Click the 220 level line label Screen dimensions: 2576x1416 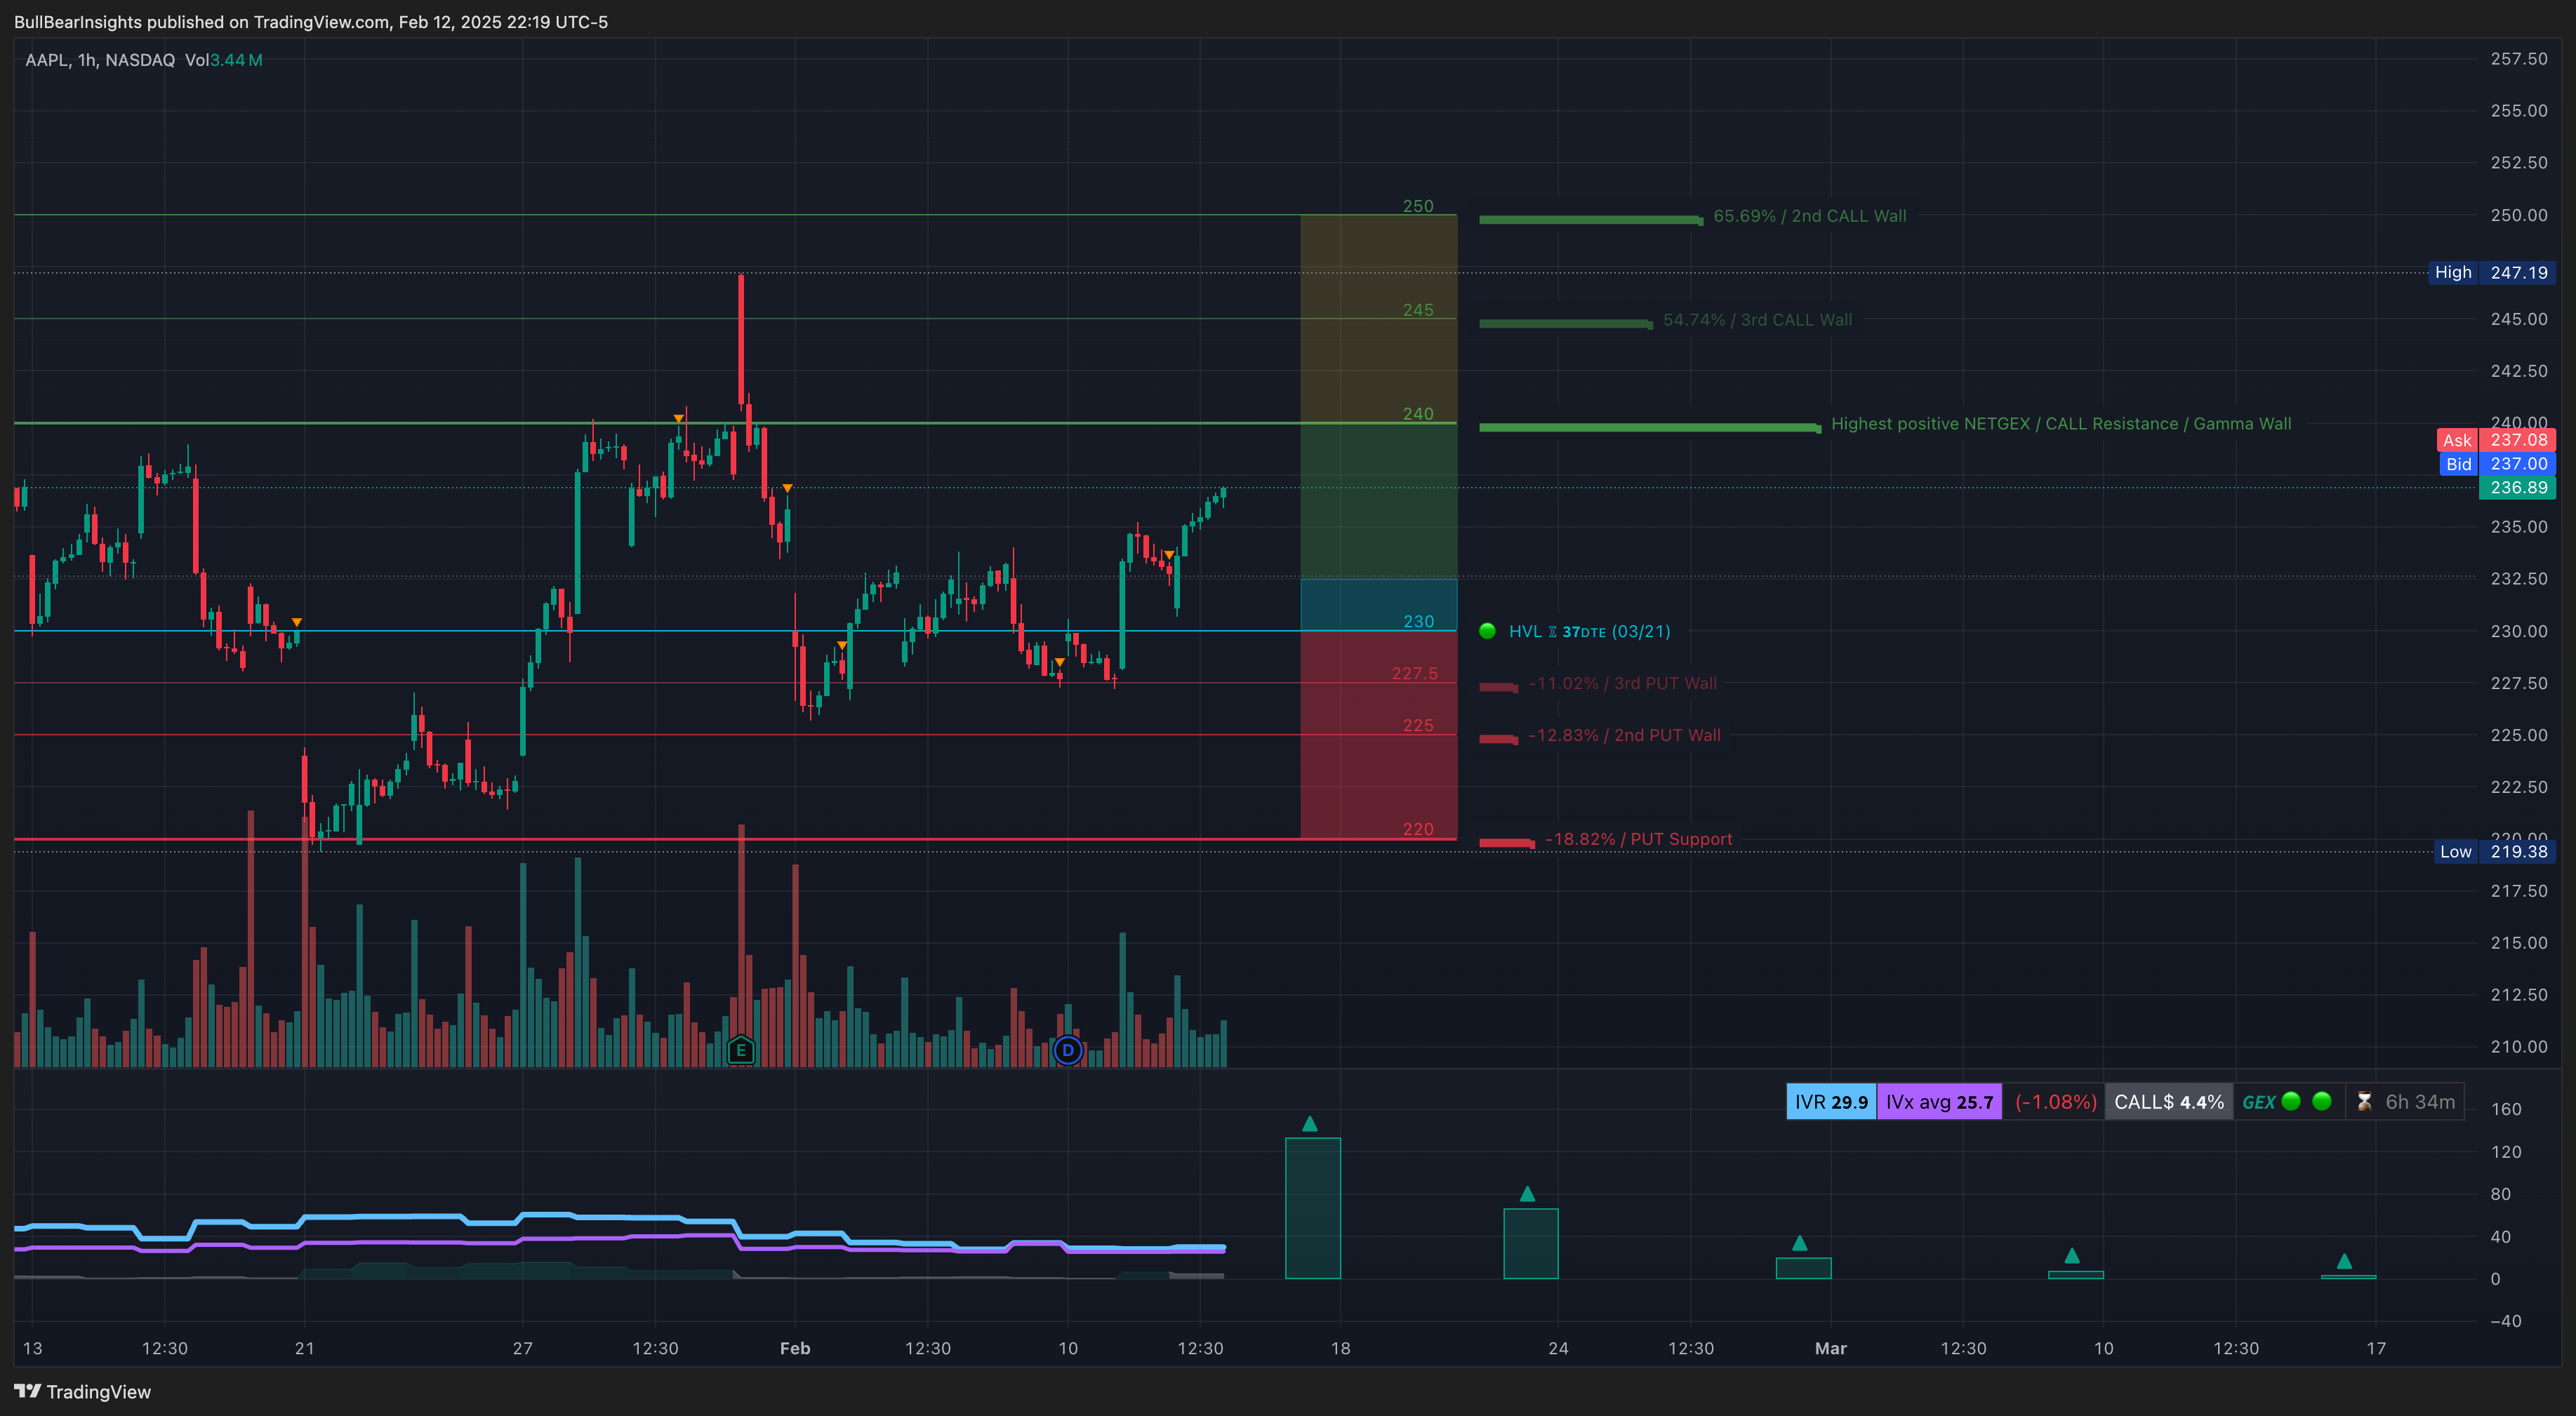1418,830
